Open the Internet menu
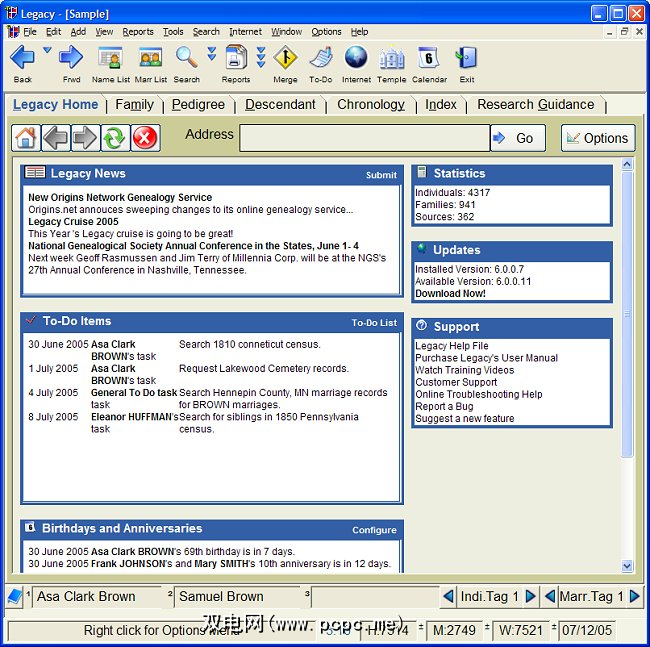The image size is (650, 647). coord(245,32)
